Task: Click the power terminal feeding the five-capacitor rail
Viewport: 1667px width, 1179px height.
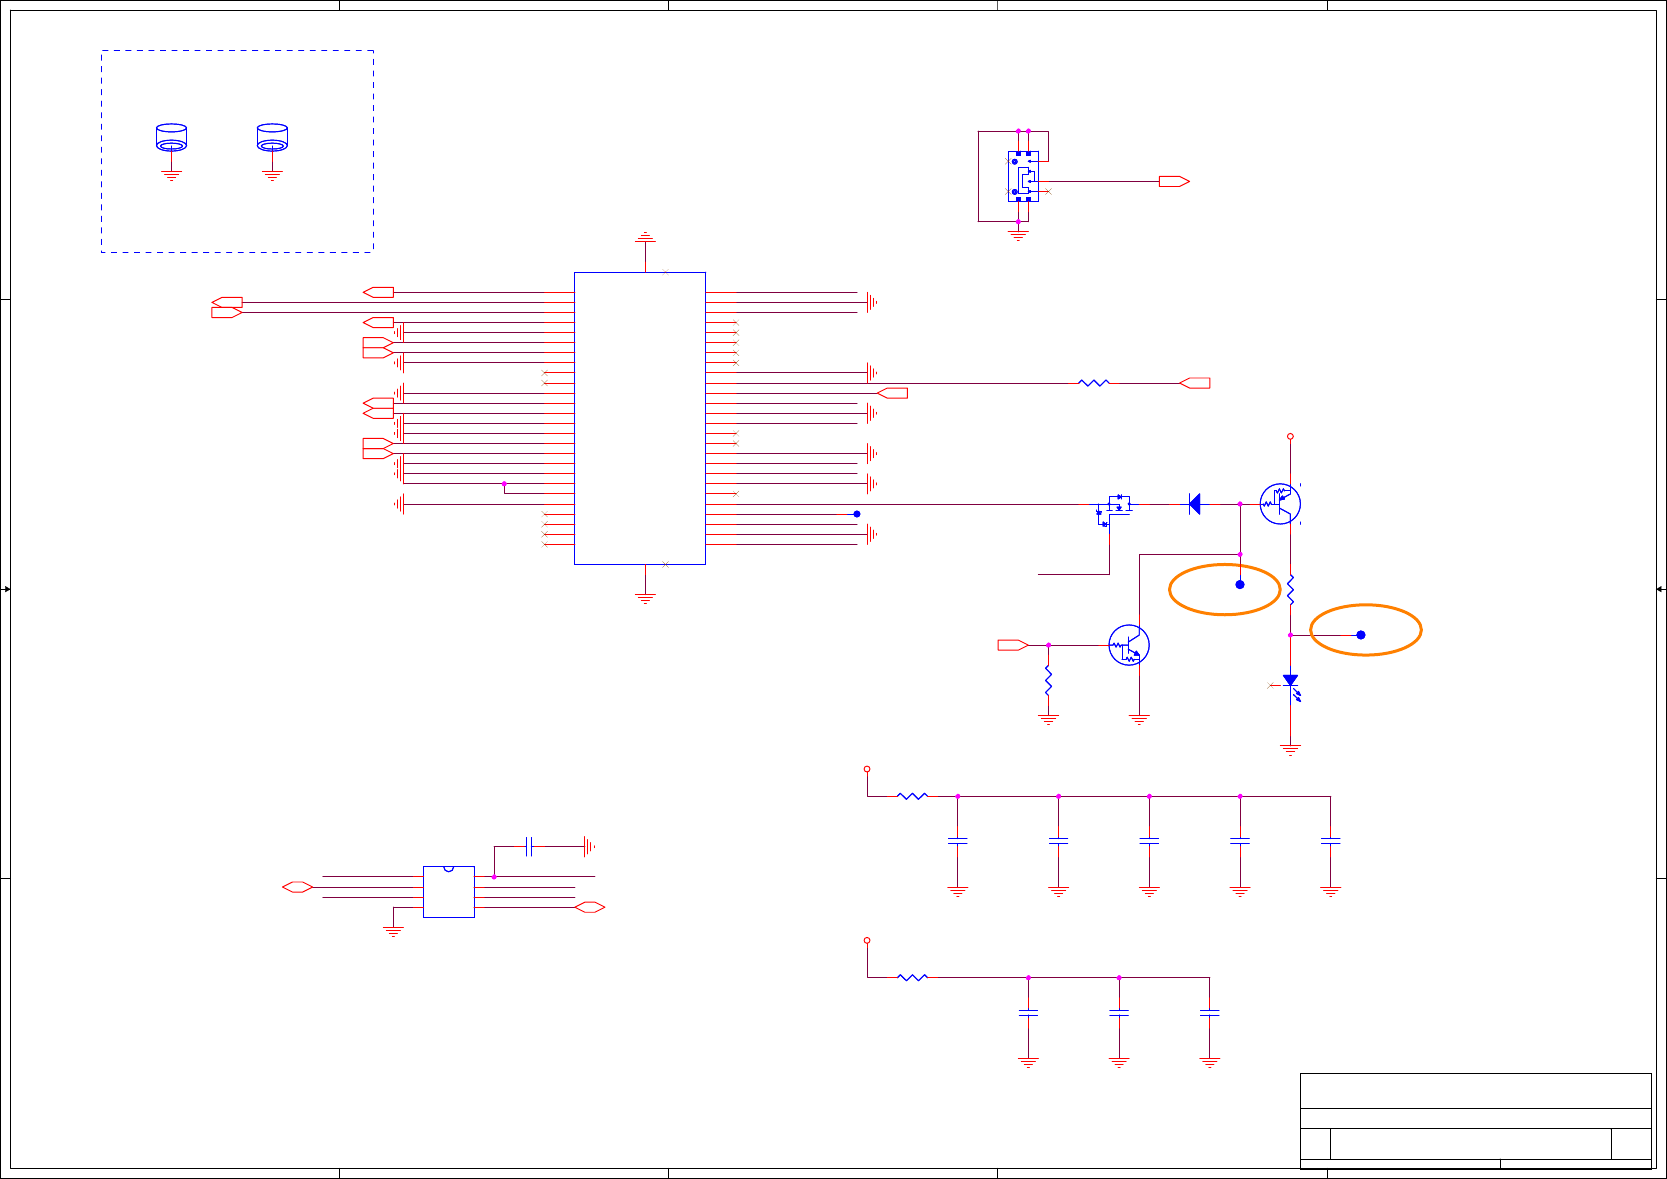Action: click(867, 769)
